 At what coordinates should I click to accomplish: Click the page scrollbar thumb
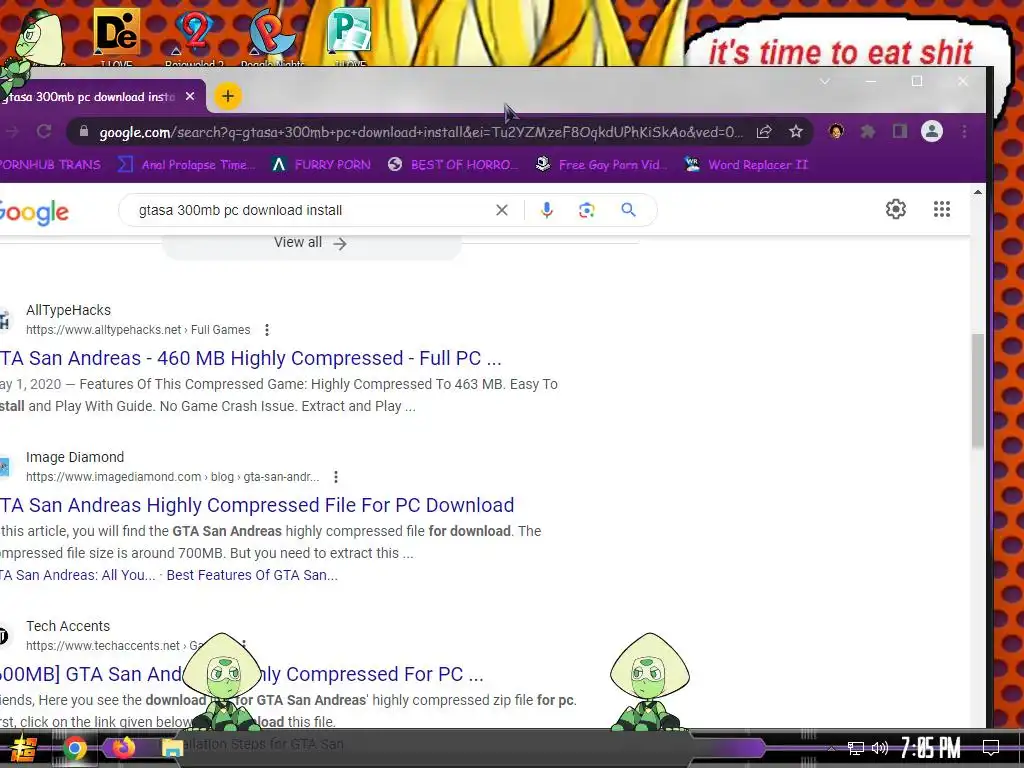point(977,391)
